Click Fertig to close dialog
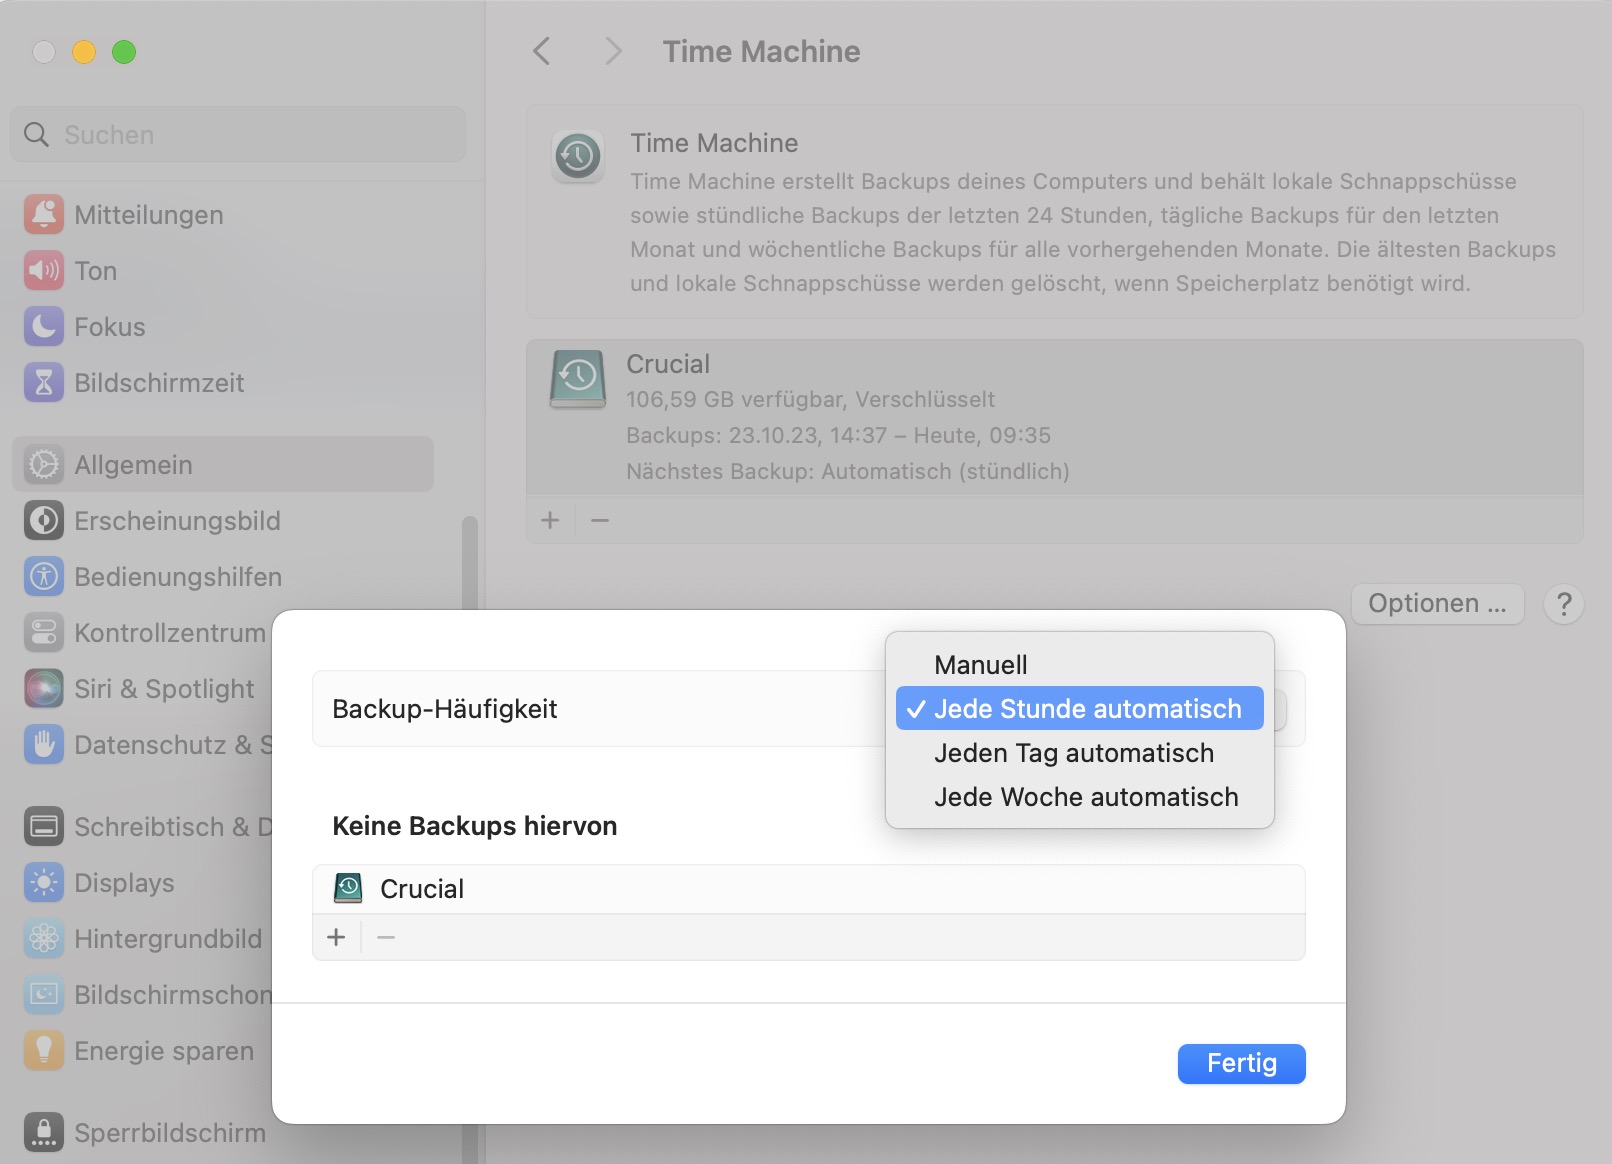The width and height of the screenshot is (1612, 1164). pyautogui.click(x=1241, y=1063)
